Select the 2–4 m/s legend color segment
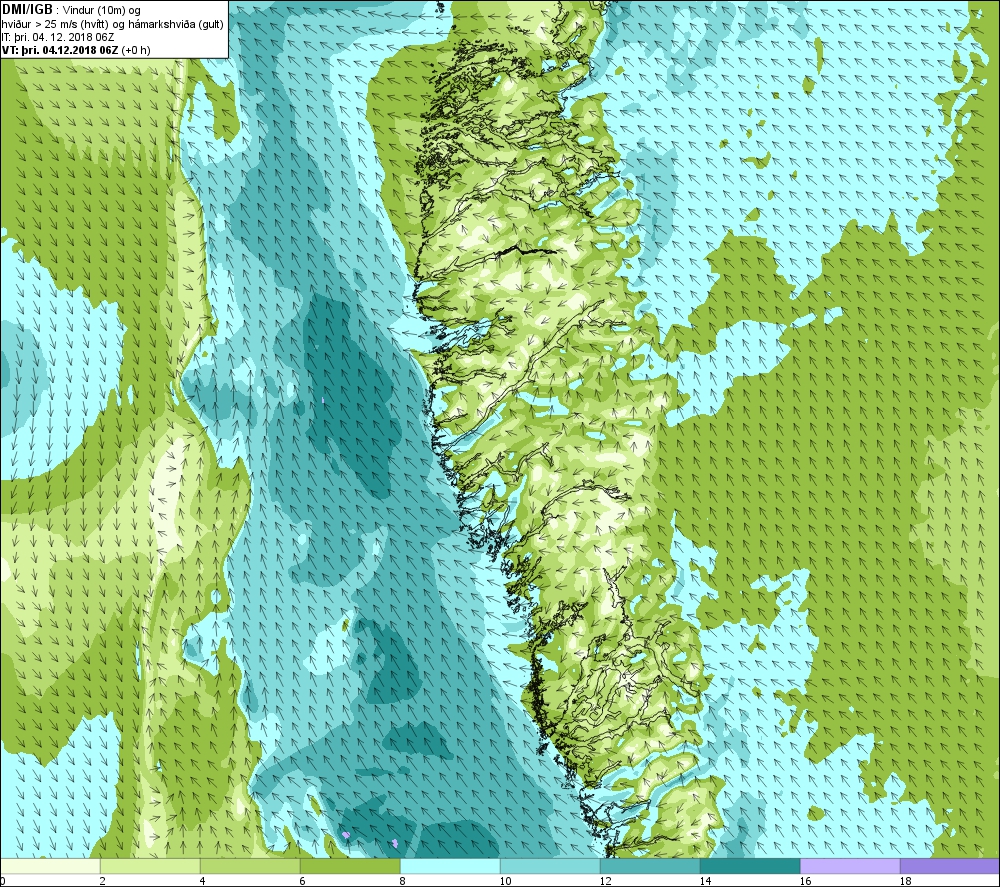The width and height of the screenshot is (1000, 887). coord(150,866)
